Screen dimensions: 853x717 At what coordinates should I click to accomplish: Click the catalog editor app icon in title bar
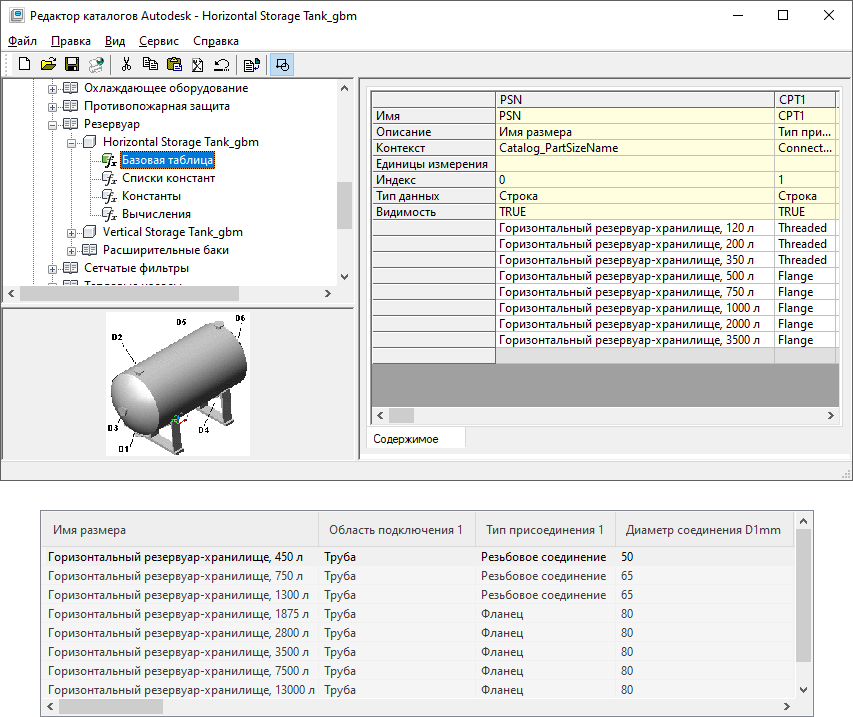[x=17, y=15]
